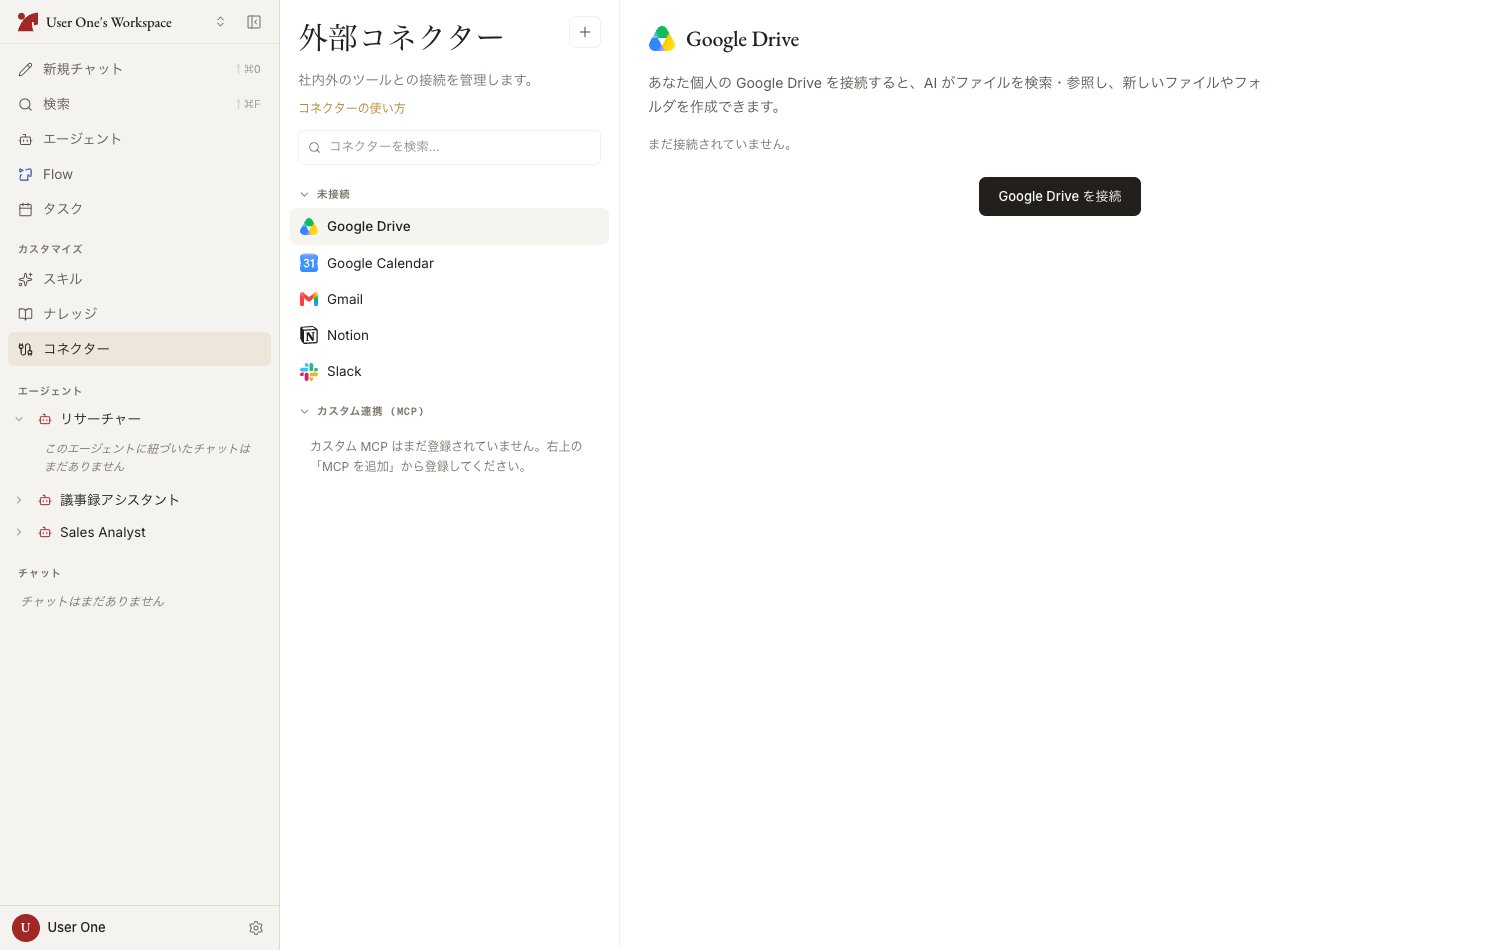Click the Flow workflow icon
Viewport: 1500px width, 950px height.
point(26,174)
